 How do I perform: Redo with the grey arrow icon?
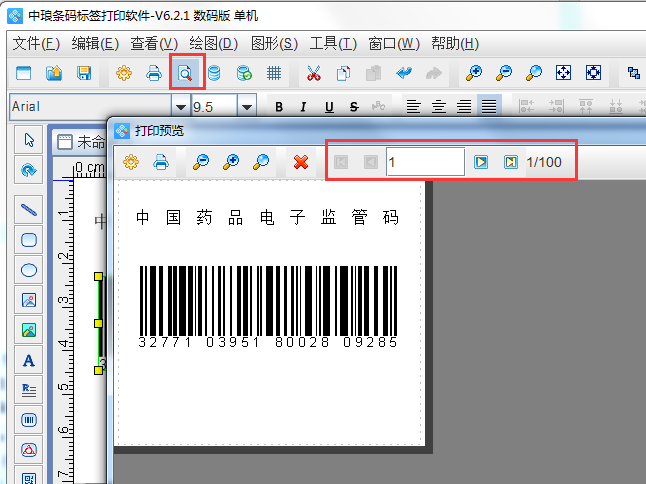pyautogui.click(x=433, y=73)
